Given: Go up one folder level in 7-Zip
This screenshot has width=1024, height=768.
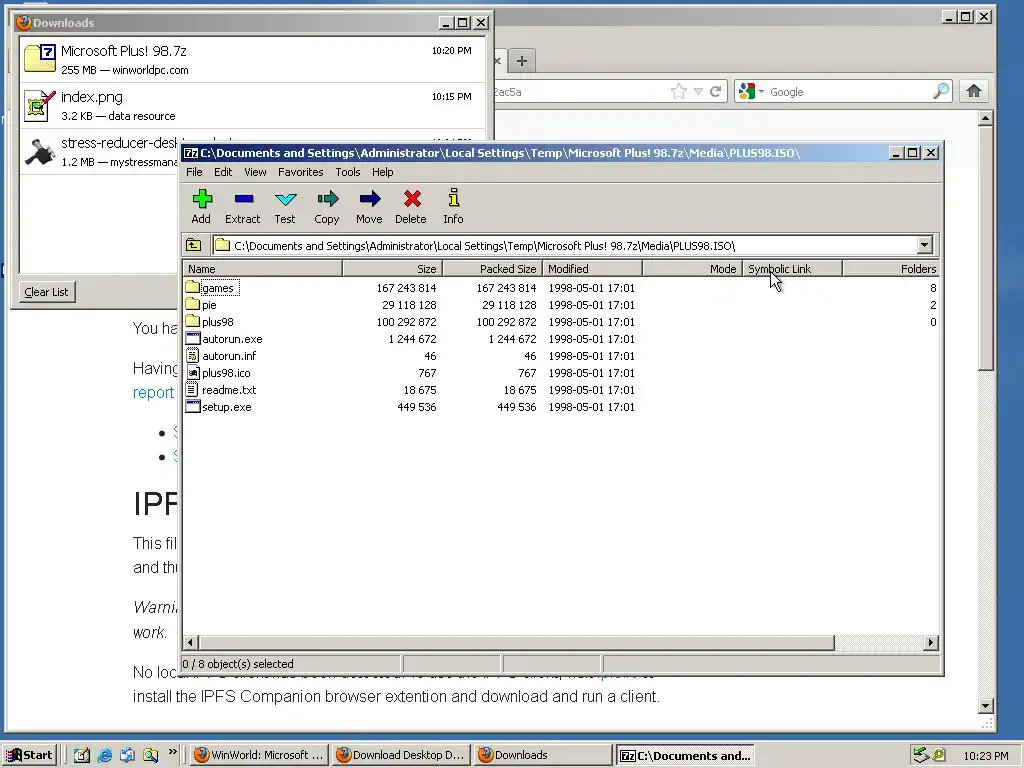Looking at the screenshot, I should tap(193, 245).
